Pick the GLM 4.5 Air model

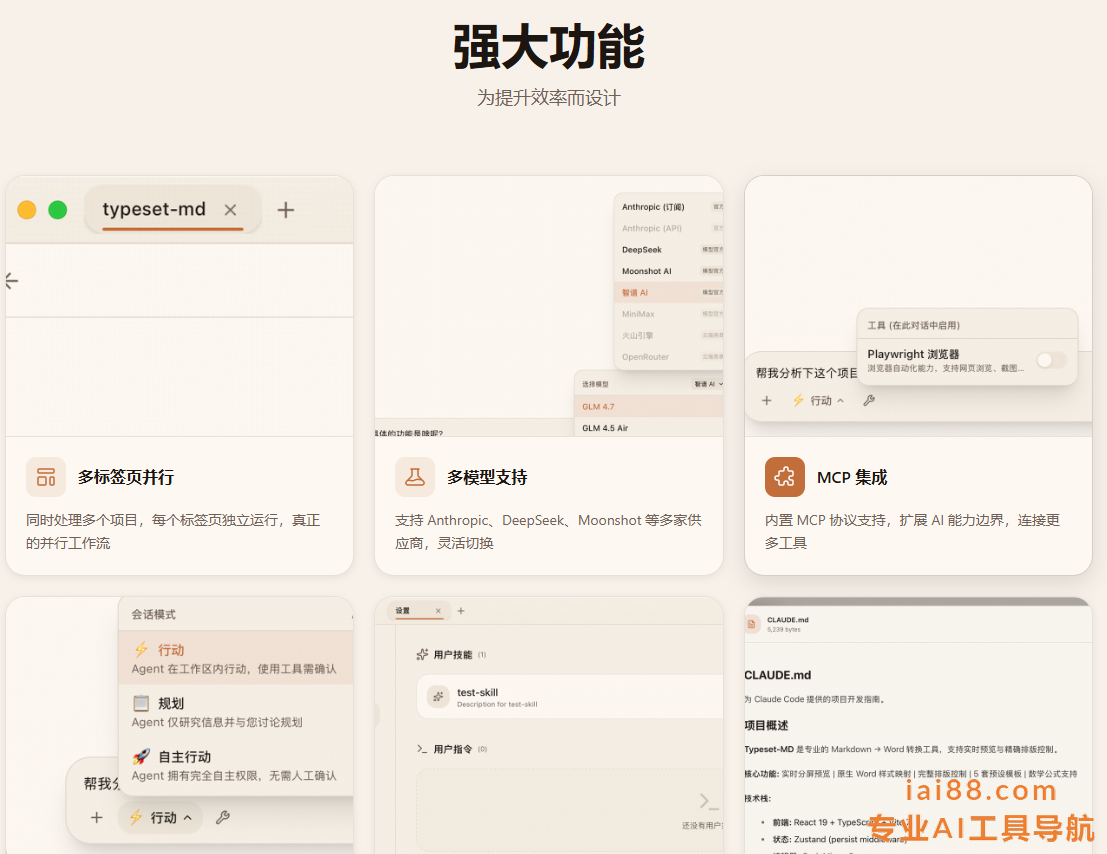(606, 428)
